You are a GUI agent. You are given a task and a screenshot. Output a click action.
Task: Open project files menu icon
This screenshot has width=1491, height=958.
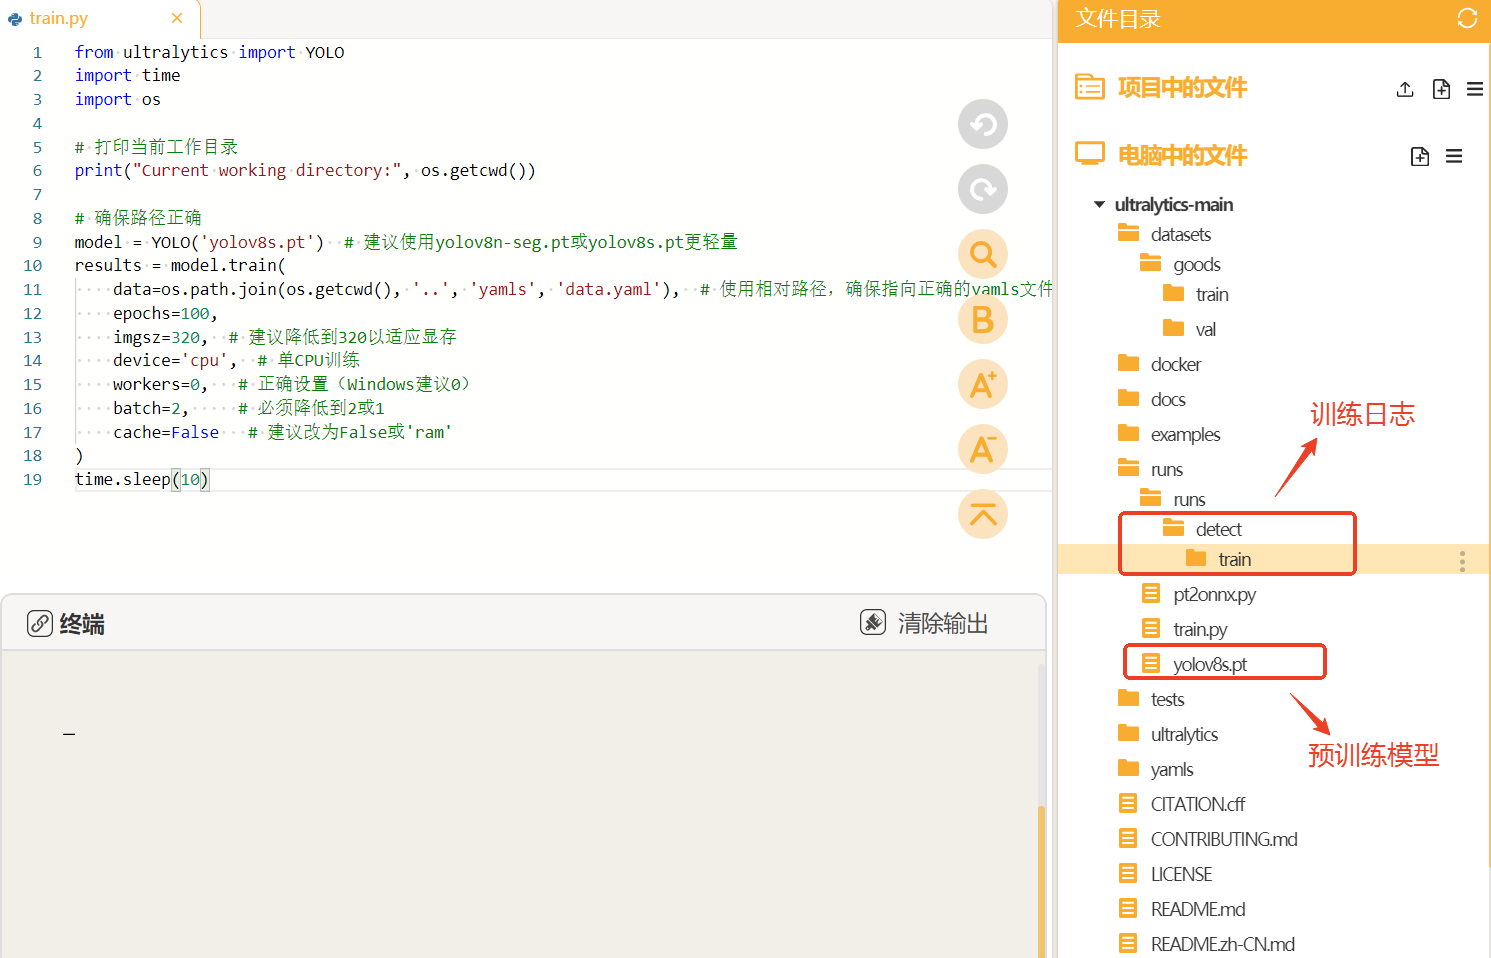point(1475,89)
